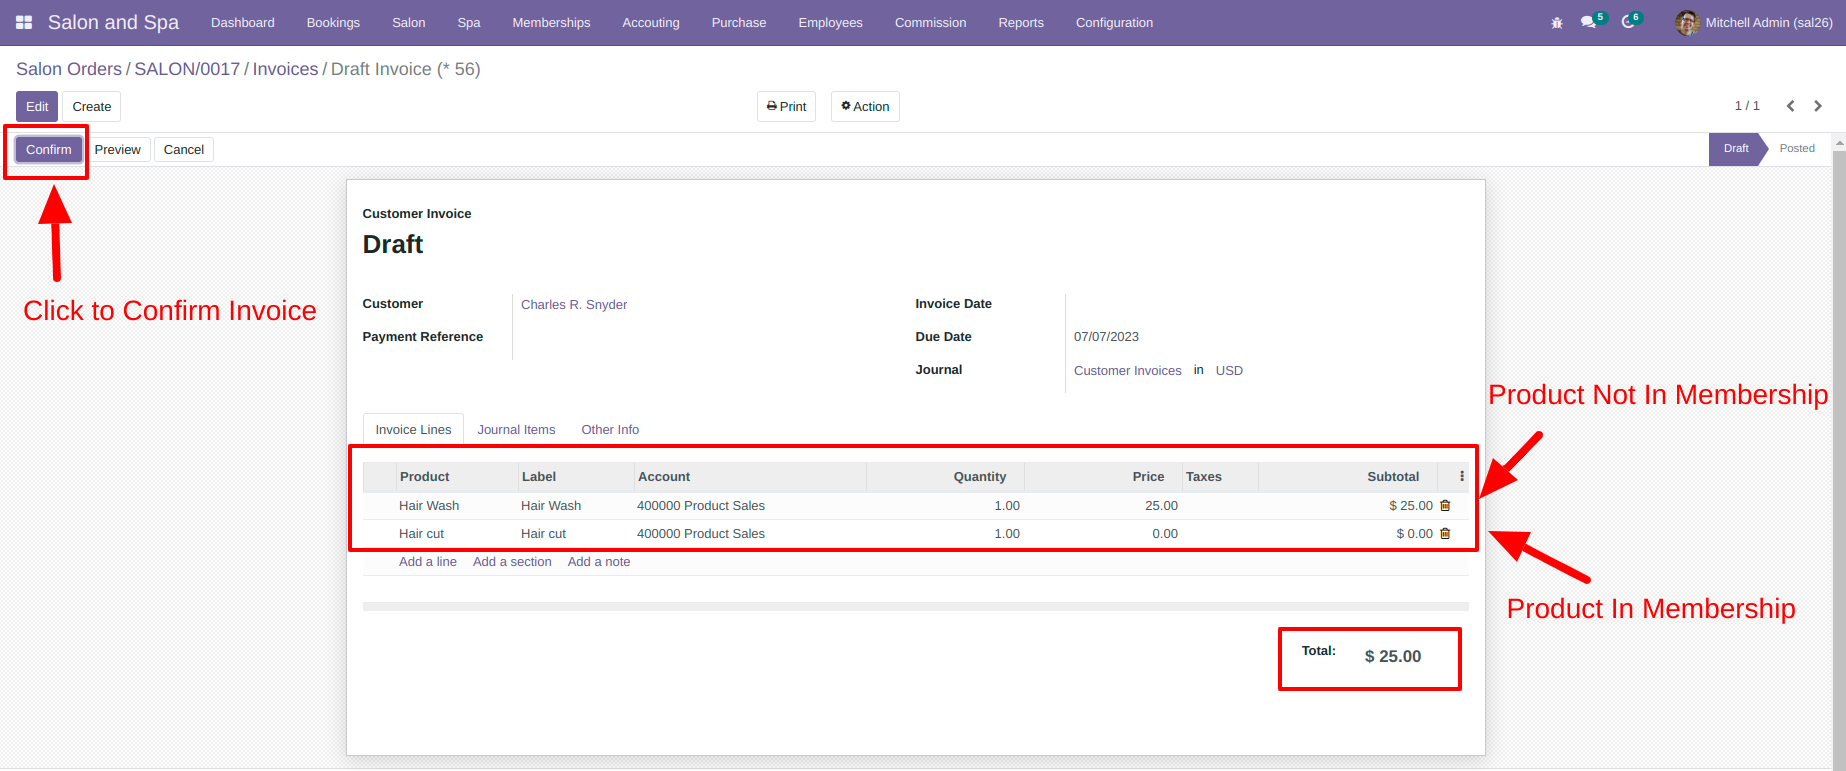
Task: Select the Posted status stage
Action: 1797,149
